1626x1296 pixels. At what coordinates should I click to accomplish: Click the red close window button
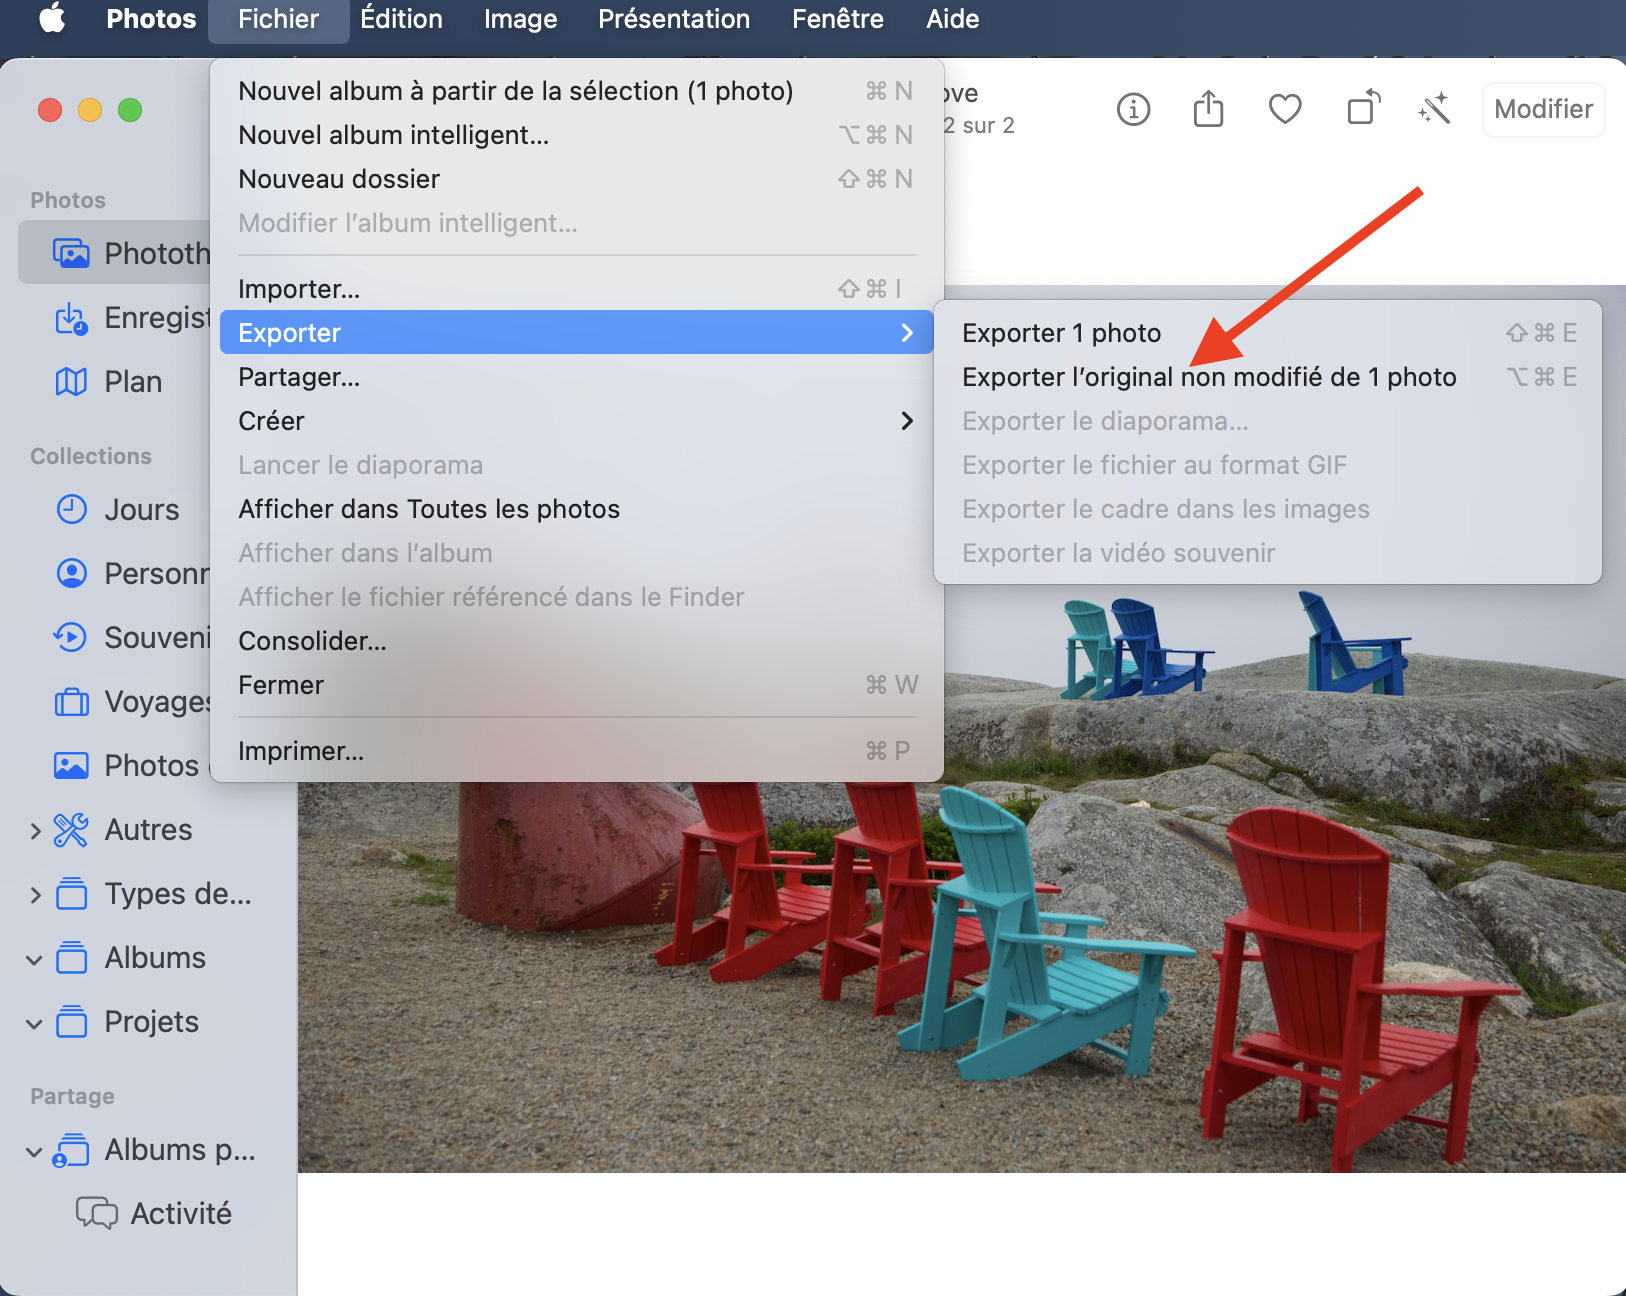(x=50, y=110)
